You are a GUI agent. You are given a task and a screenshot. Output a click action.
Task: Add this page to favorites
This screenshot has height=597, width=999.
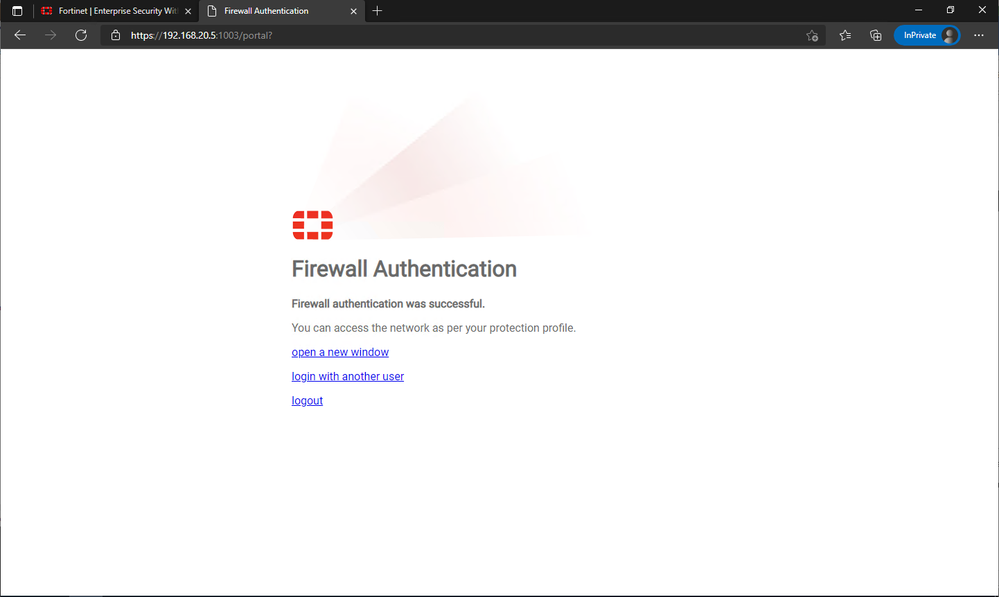click(812, 35)
